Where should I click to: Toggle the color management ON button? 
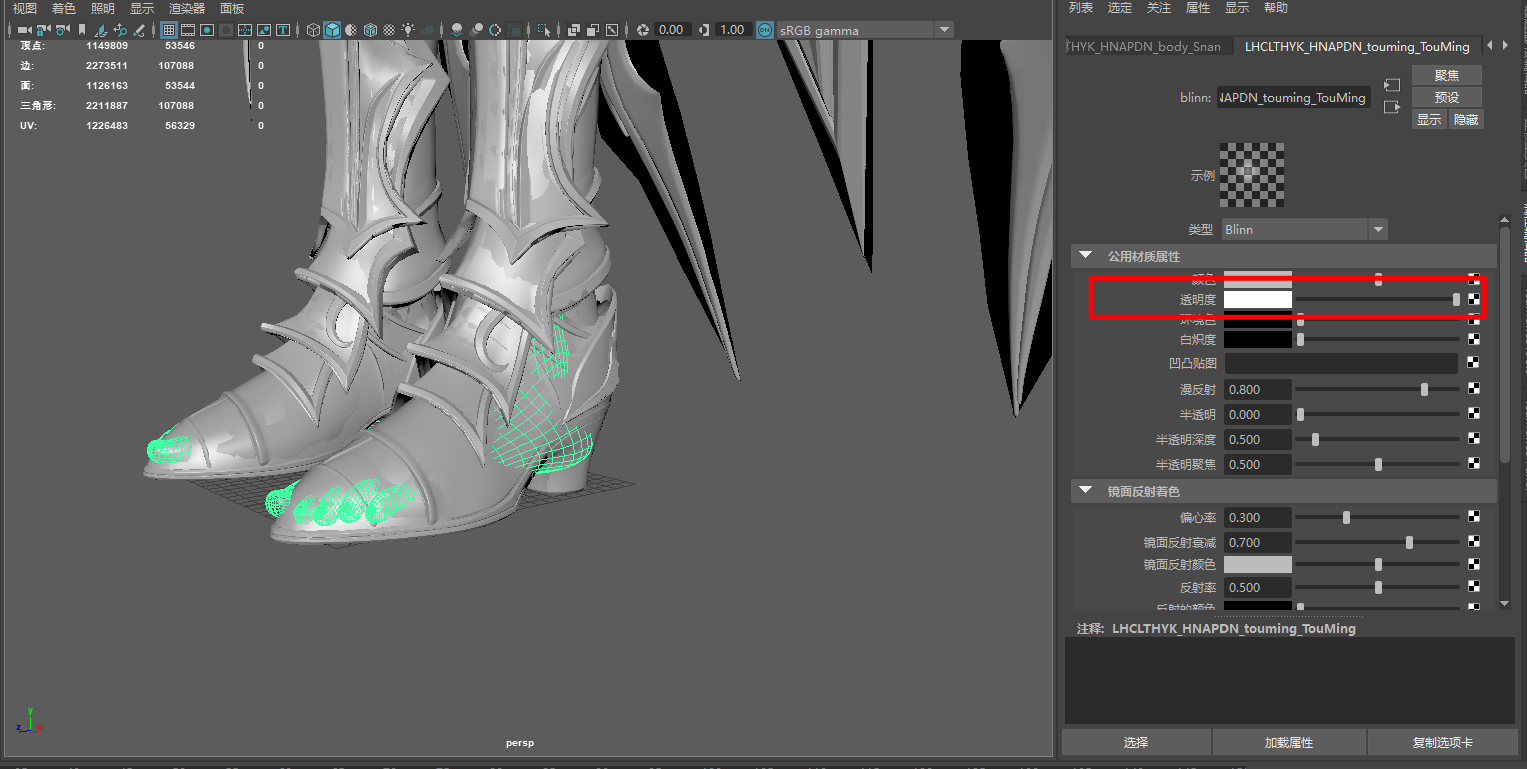[x=764, y=30]
